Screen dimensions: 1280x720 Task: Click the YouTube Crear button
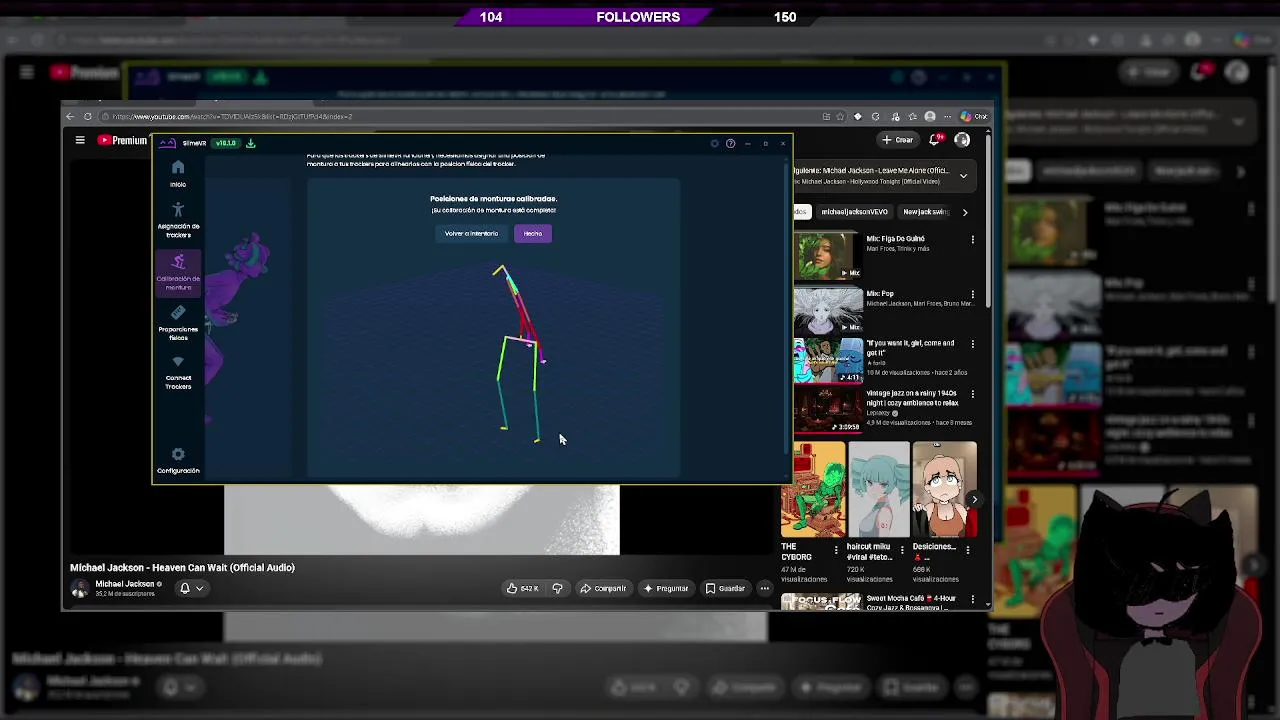tap(898, 140)
